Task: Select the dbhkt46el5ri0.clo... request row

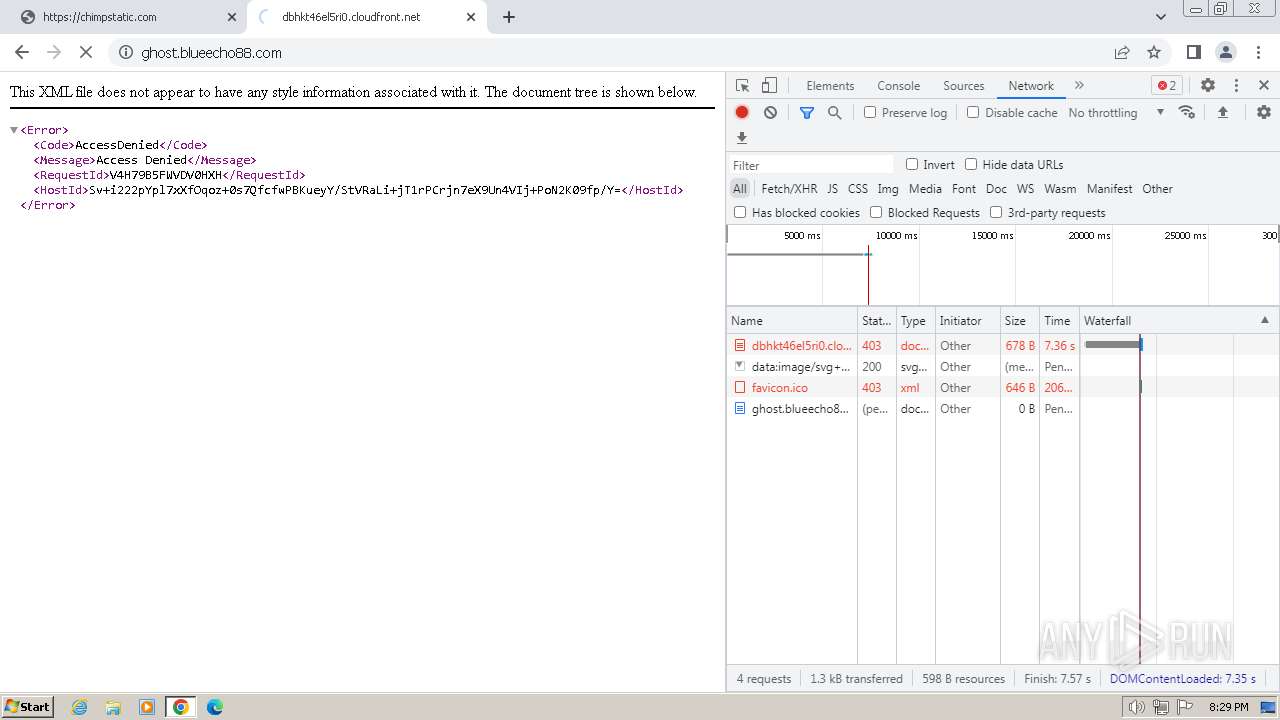Action: (1003, 345)
